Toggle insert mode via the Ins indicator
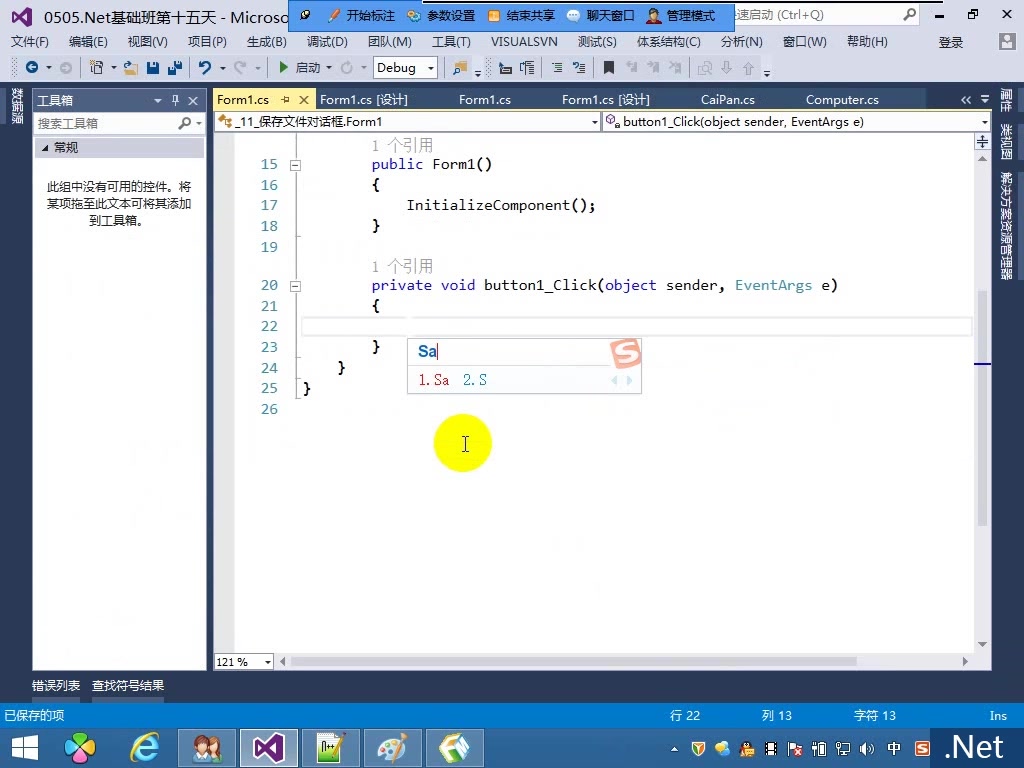The width and height of the screenshot is (1024, 768). coord(997,715)
